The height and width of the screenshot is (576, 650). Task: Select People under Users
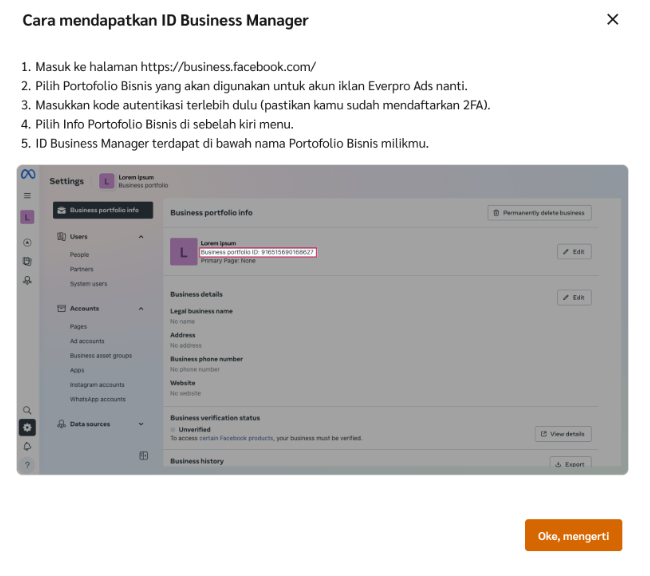(x=79, y=255)
